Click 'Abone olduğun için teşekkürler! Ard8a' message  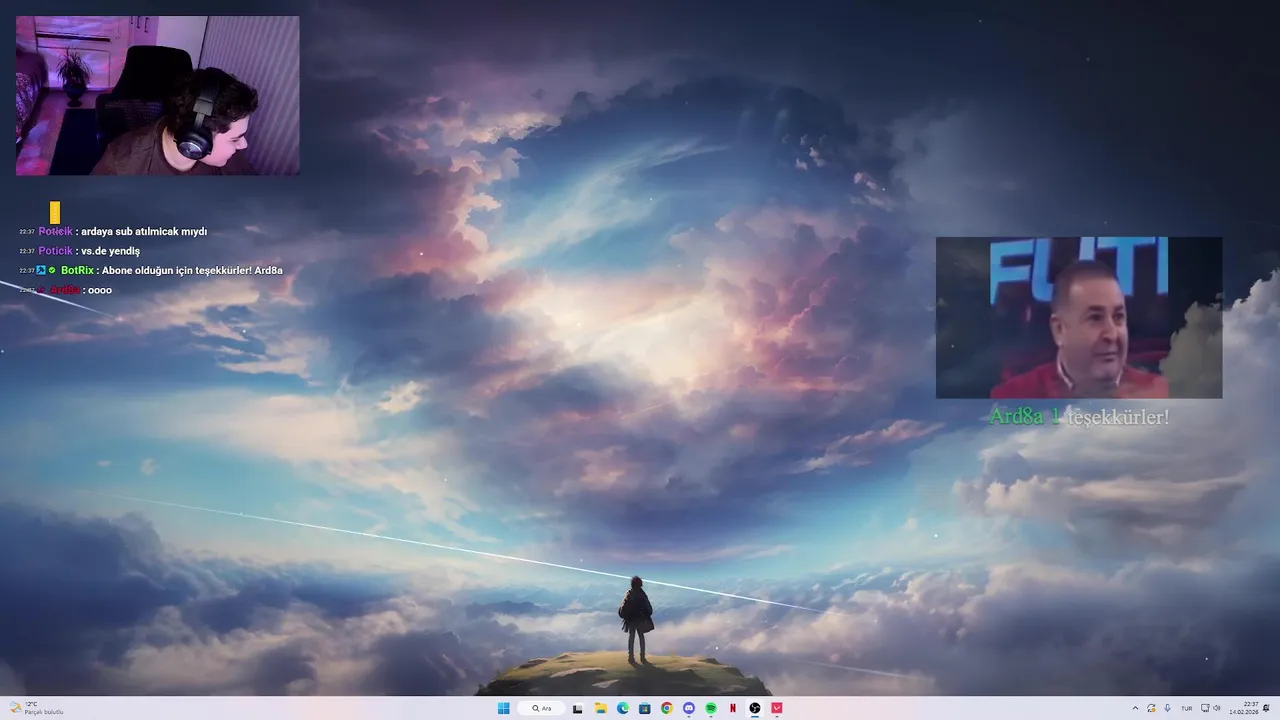click(x=192, y=270)
